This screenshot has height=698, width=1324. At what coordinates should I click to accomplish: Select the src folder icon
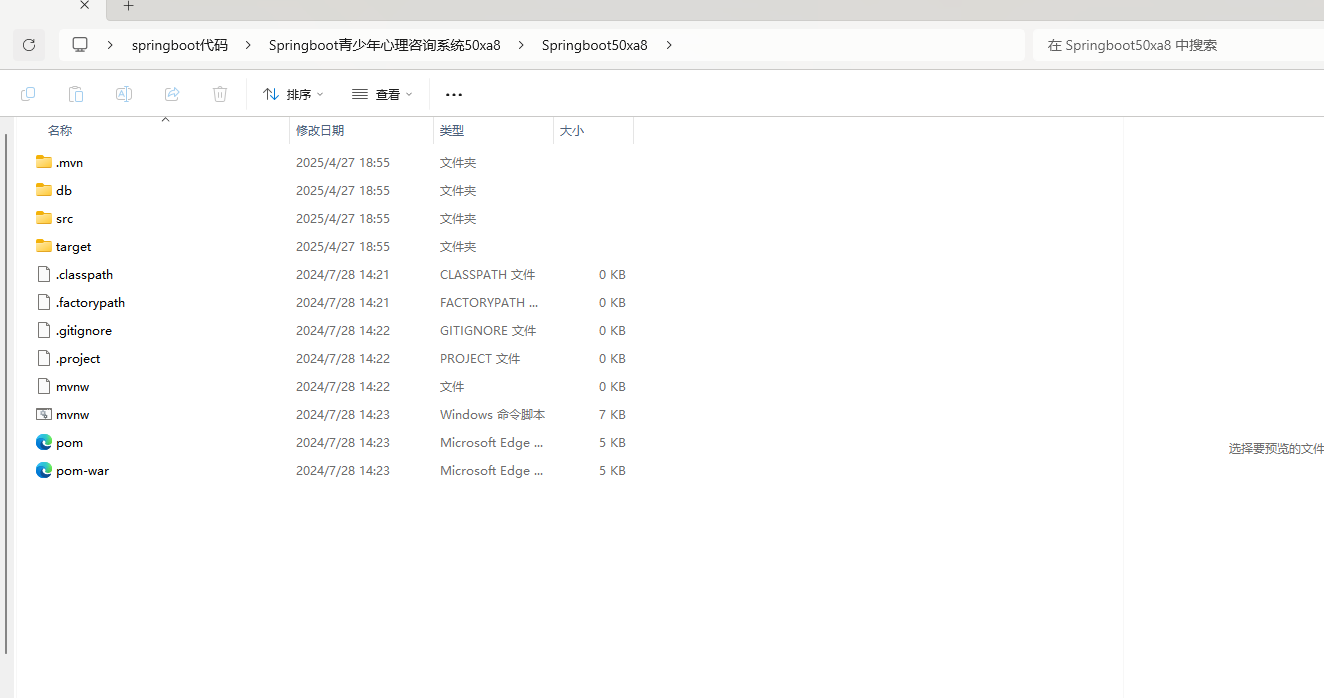[43, 218]
